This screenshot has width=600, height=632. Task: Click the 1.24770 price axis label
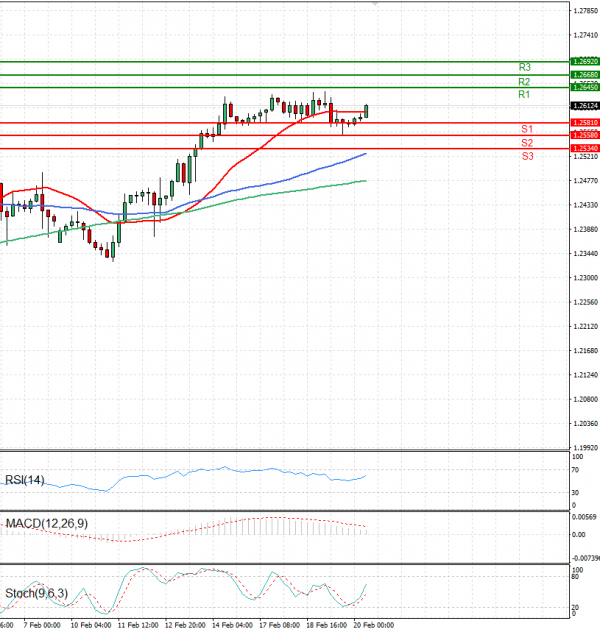585,181
